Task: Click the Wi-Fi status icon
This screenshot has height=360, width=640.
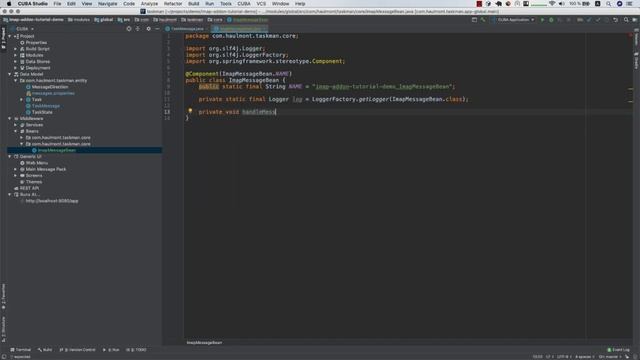Action: click(552, 4)
